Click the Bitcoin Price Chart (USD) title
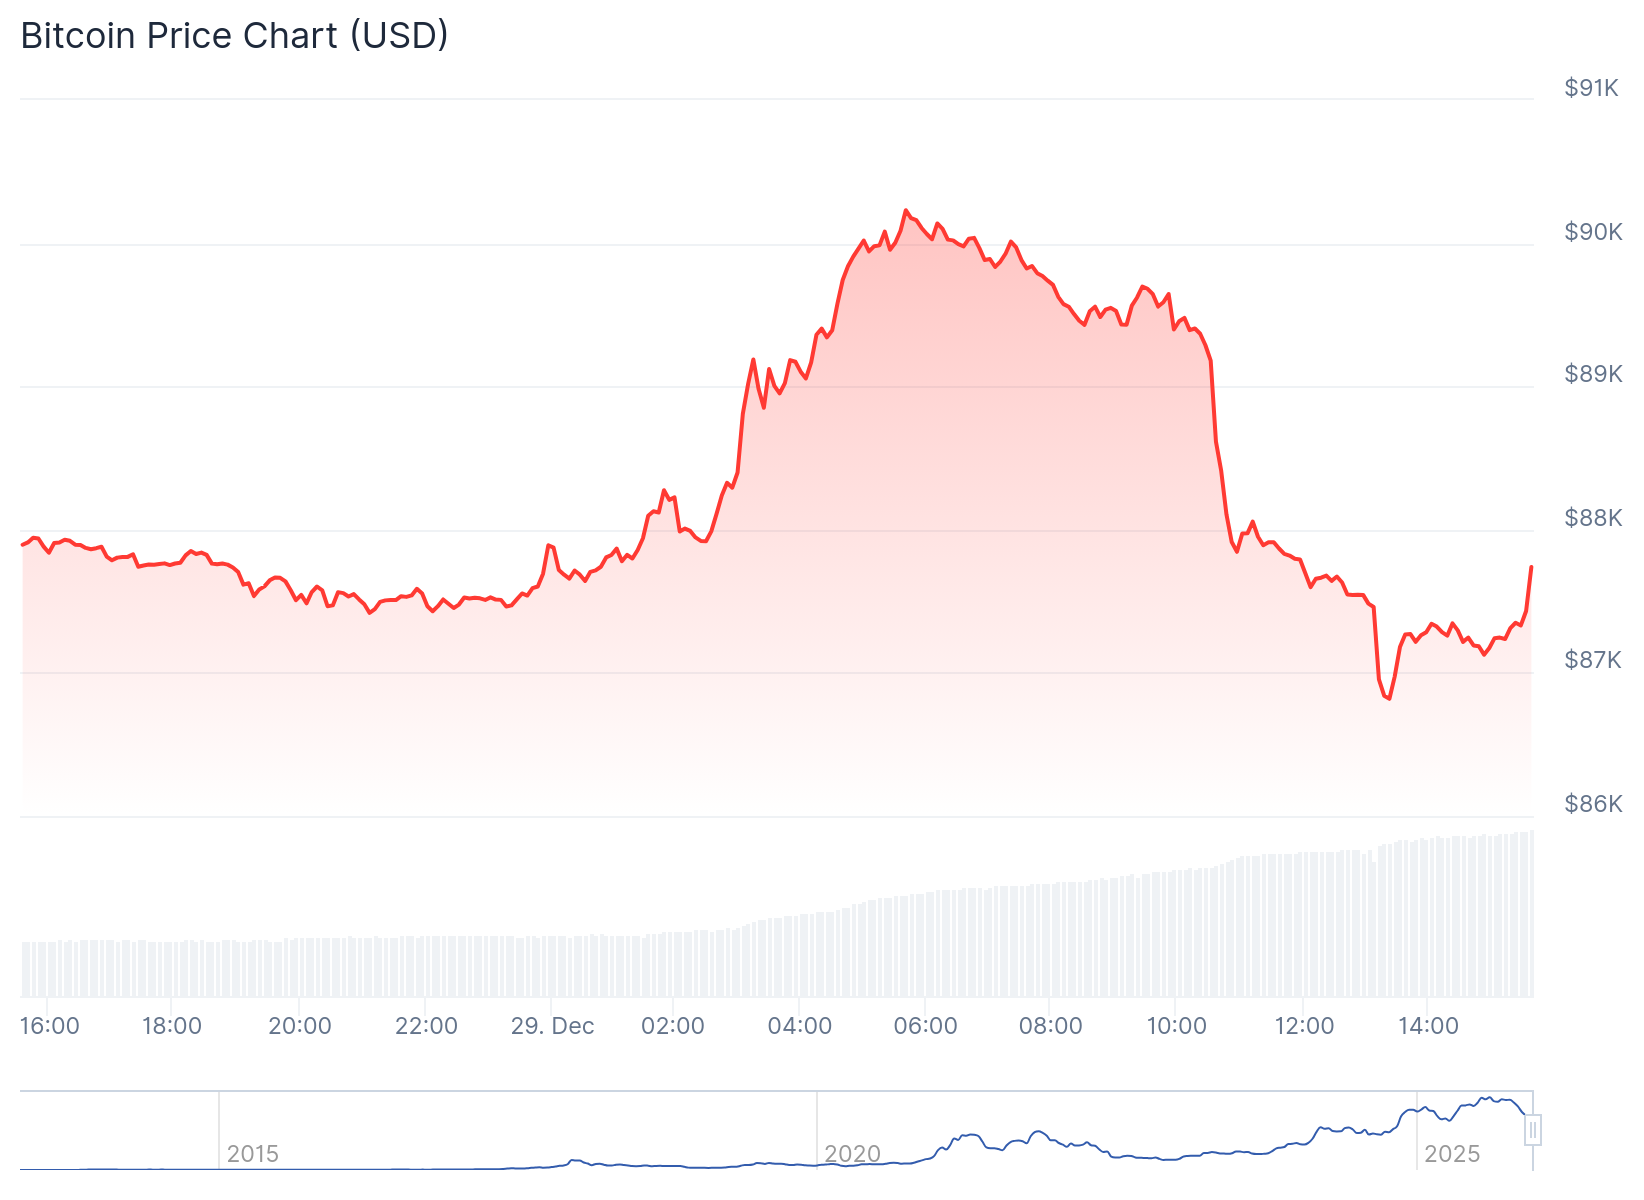The height and width of the screenshot is (1200, 1644). click(234, 36)
